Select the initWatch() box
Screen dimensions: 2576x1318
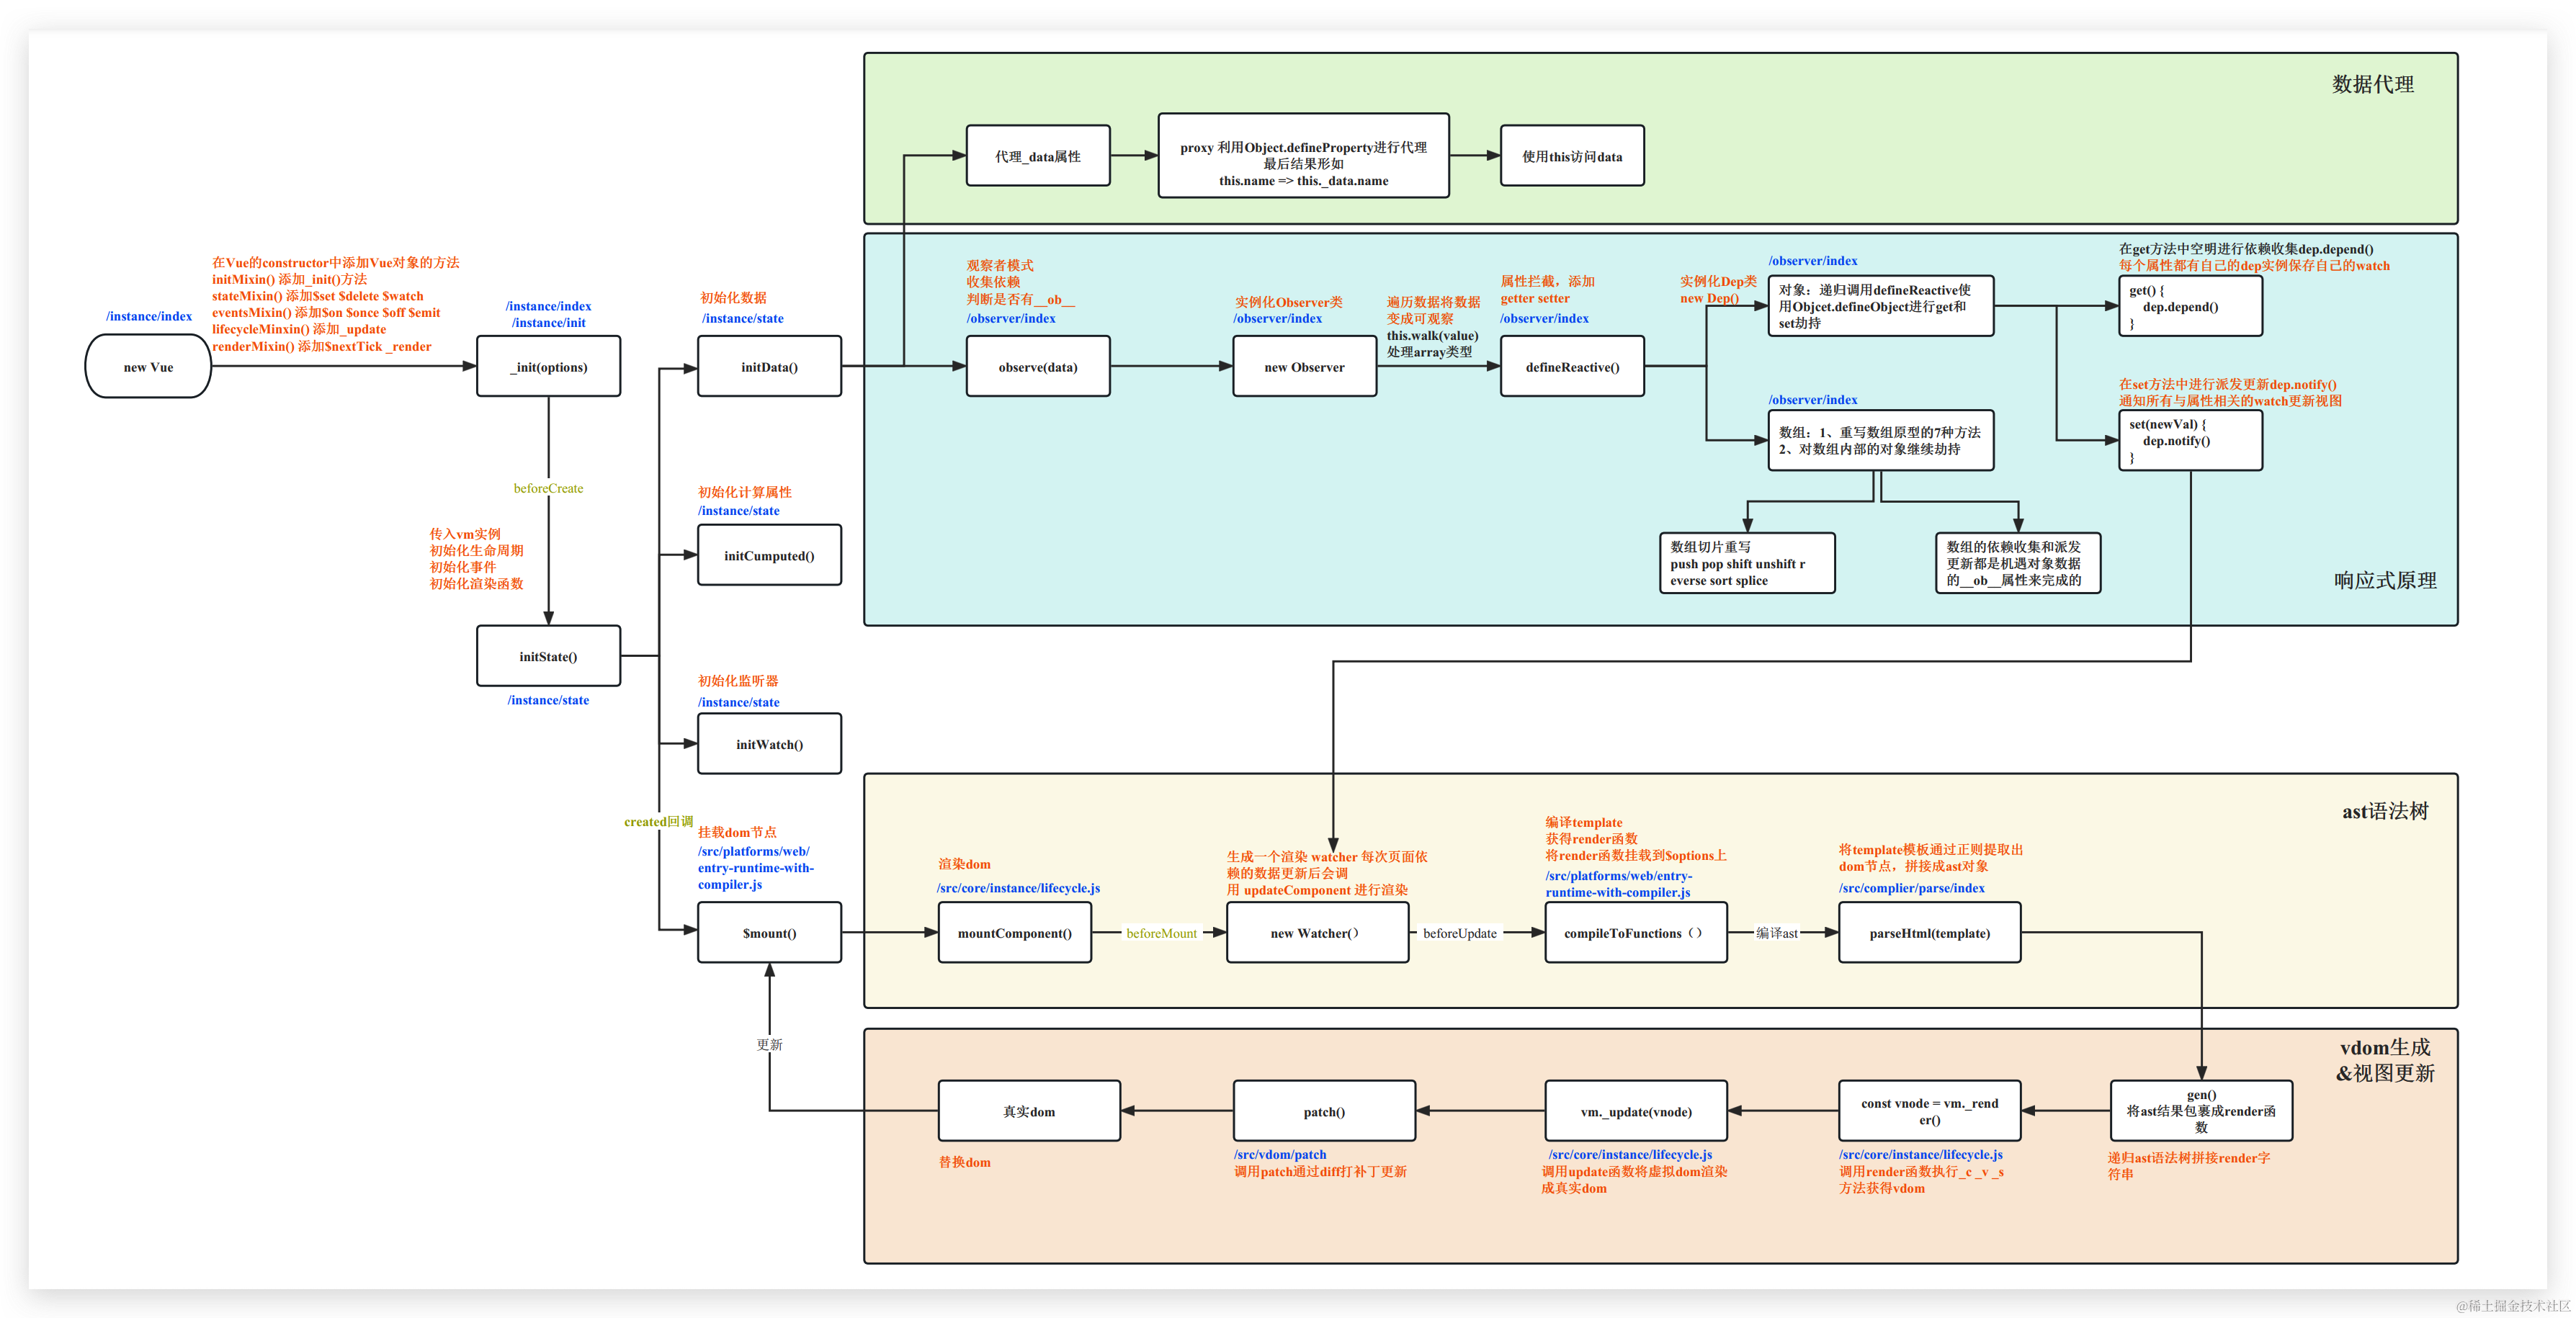769,744
